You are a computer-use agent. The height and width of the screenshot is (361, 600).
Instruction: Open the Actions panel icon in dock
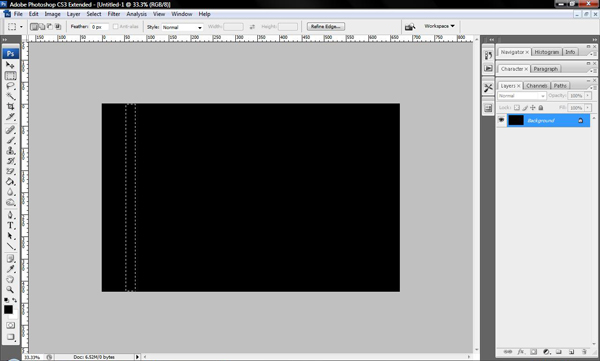pyautogui.click(x=488, y=68)
